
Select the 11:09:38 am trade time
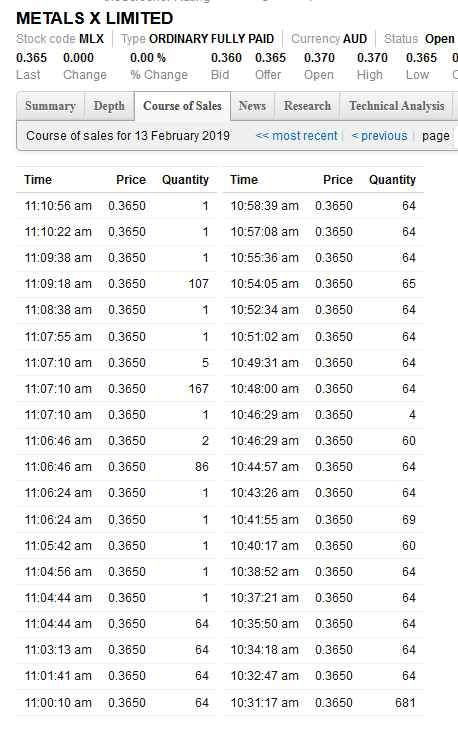pyautogui.click(x=58, y=258)
